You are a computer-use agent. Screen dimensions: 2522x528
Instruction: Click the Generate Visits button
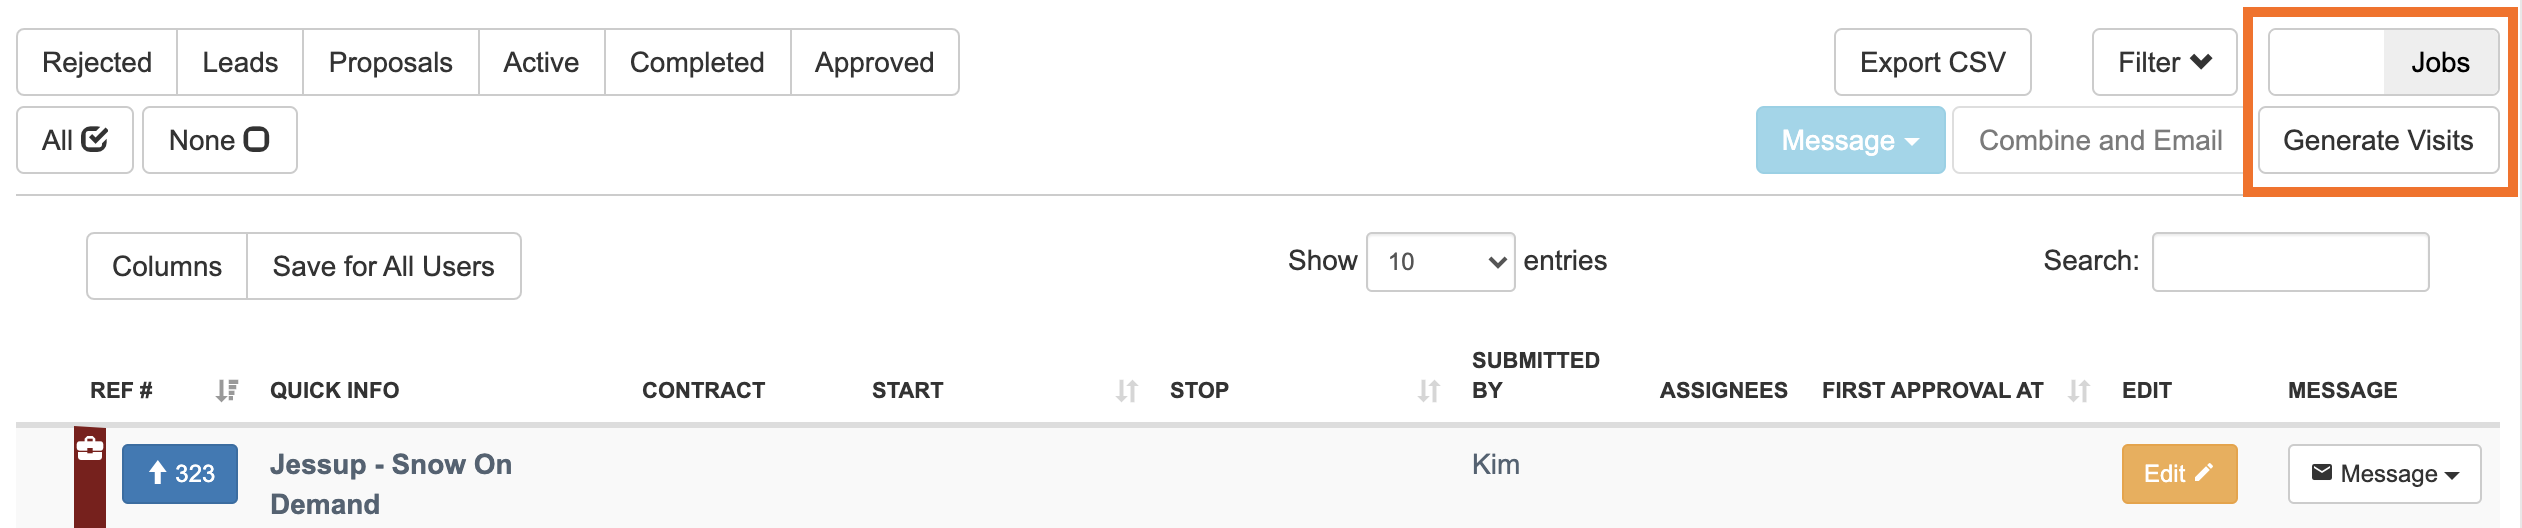(x=2378, y=140)
